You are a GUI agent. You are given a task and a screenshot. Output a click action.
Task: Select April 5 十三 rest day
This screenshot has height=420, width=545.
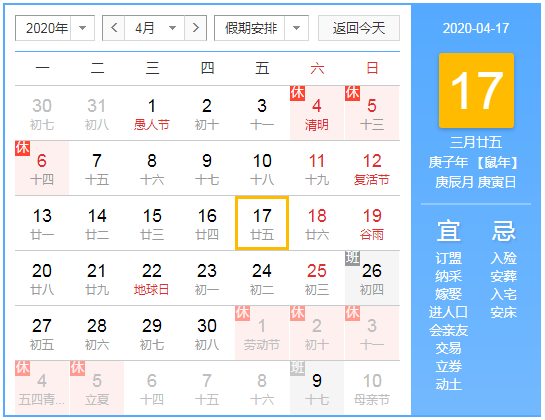click(x=372, y=113)
